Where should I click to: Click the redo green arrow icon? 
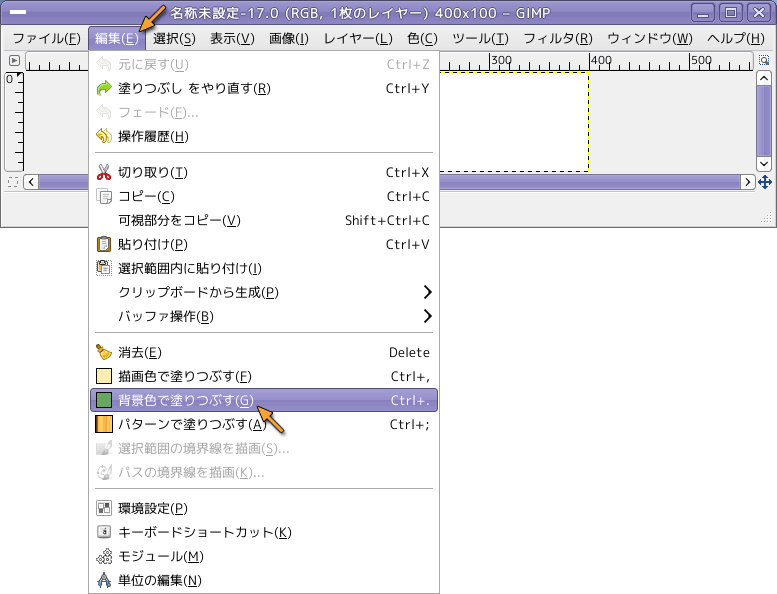(104, 88)
